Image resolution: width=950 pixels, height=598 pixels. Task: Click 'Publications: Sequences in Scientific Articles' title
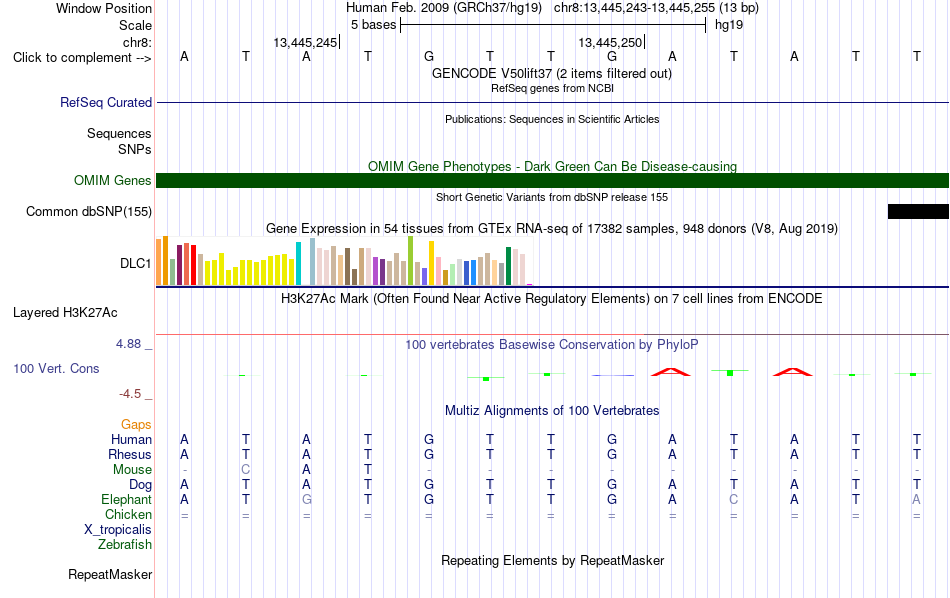pyautogui.click(x=552, y=119)
